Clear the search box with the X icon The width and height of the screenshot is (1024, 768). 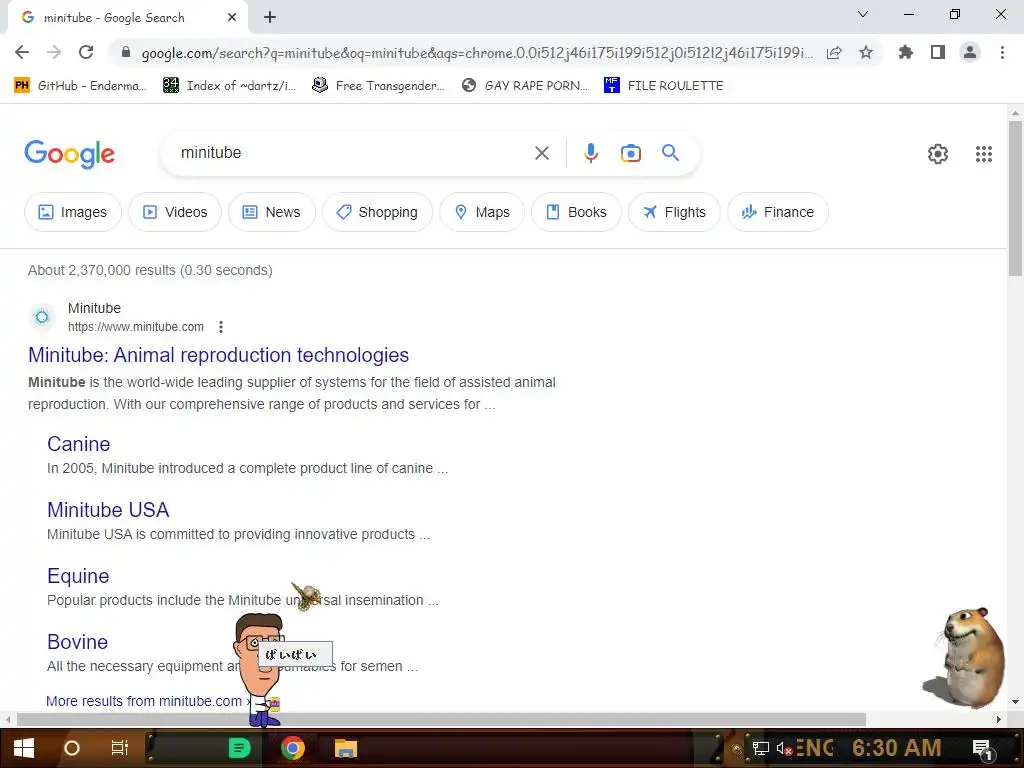point(542,153)
